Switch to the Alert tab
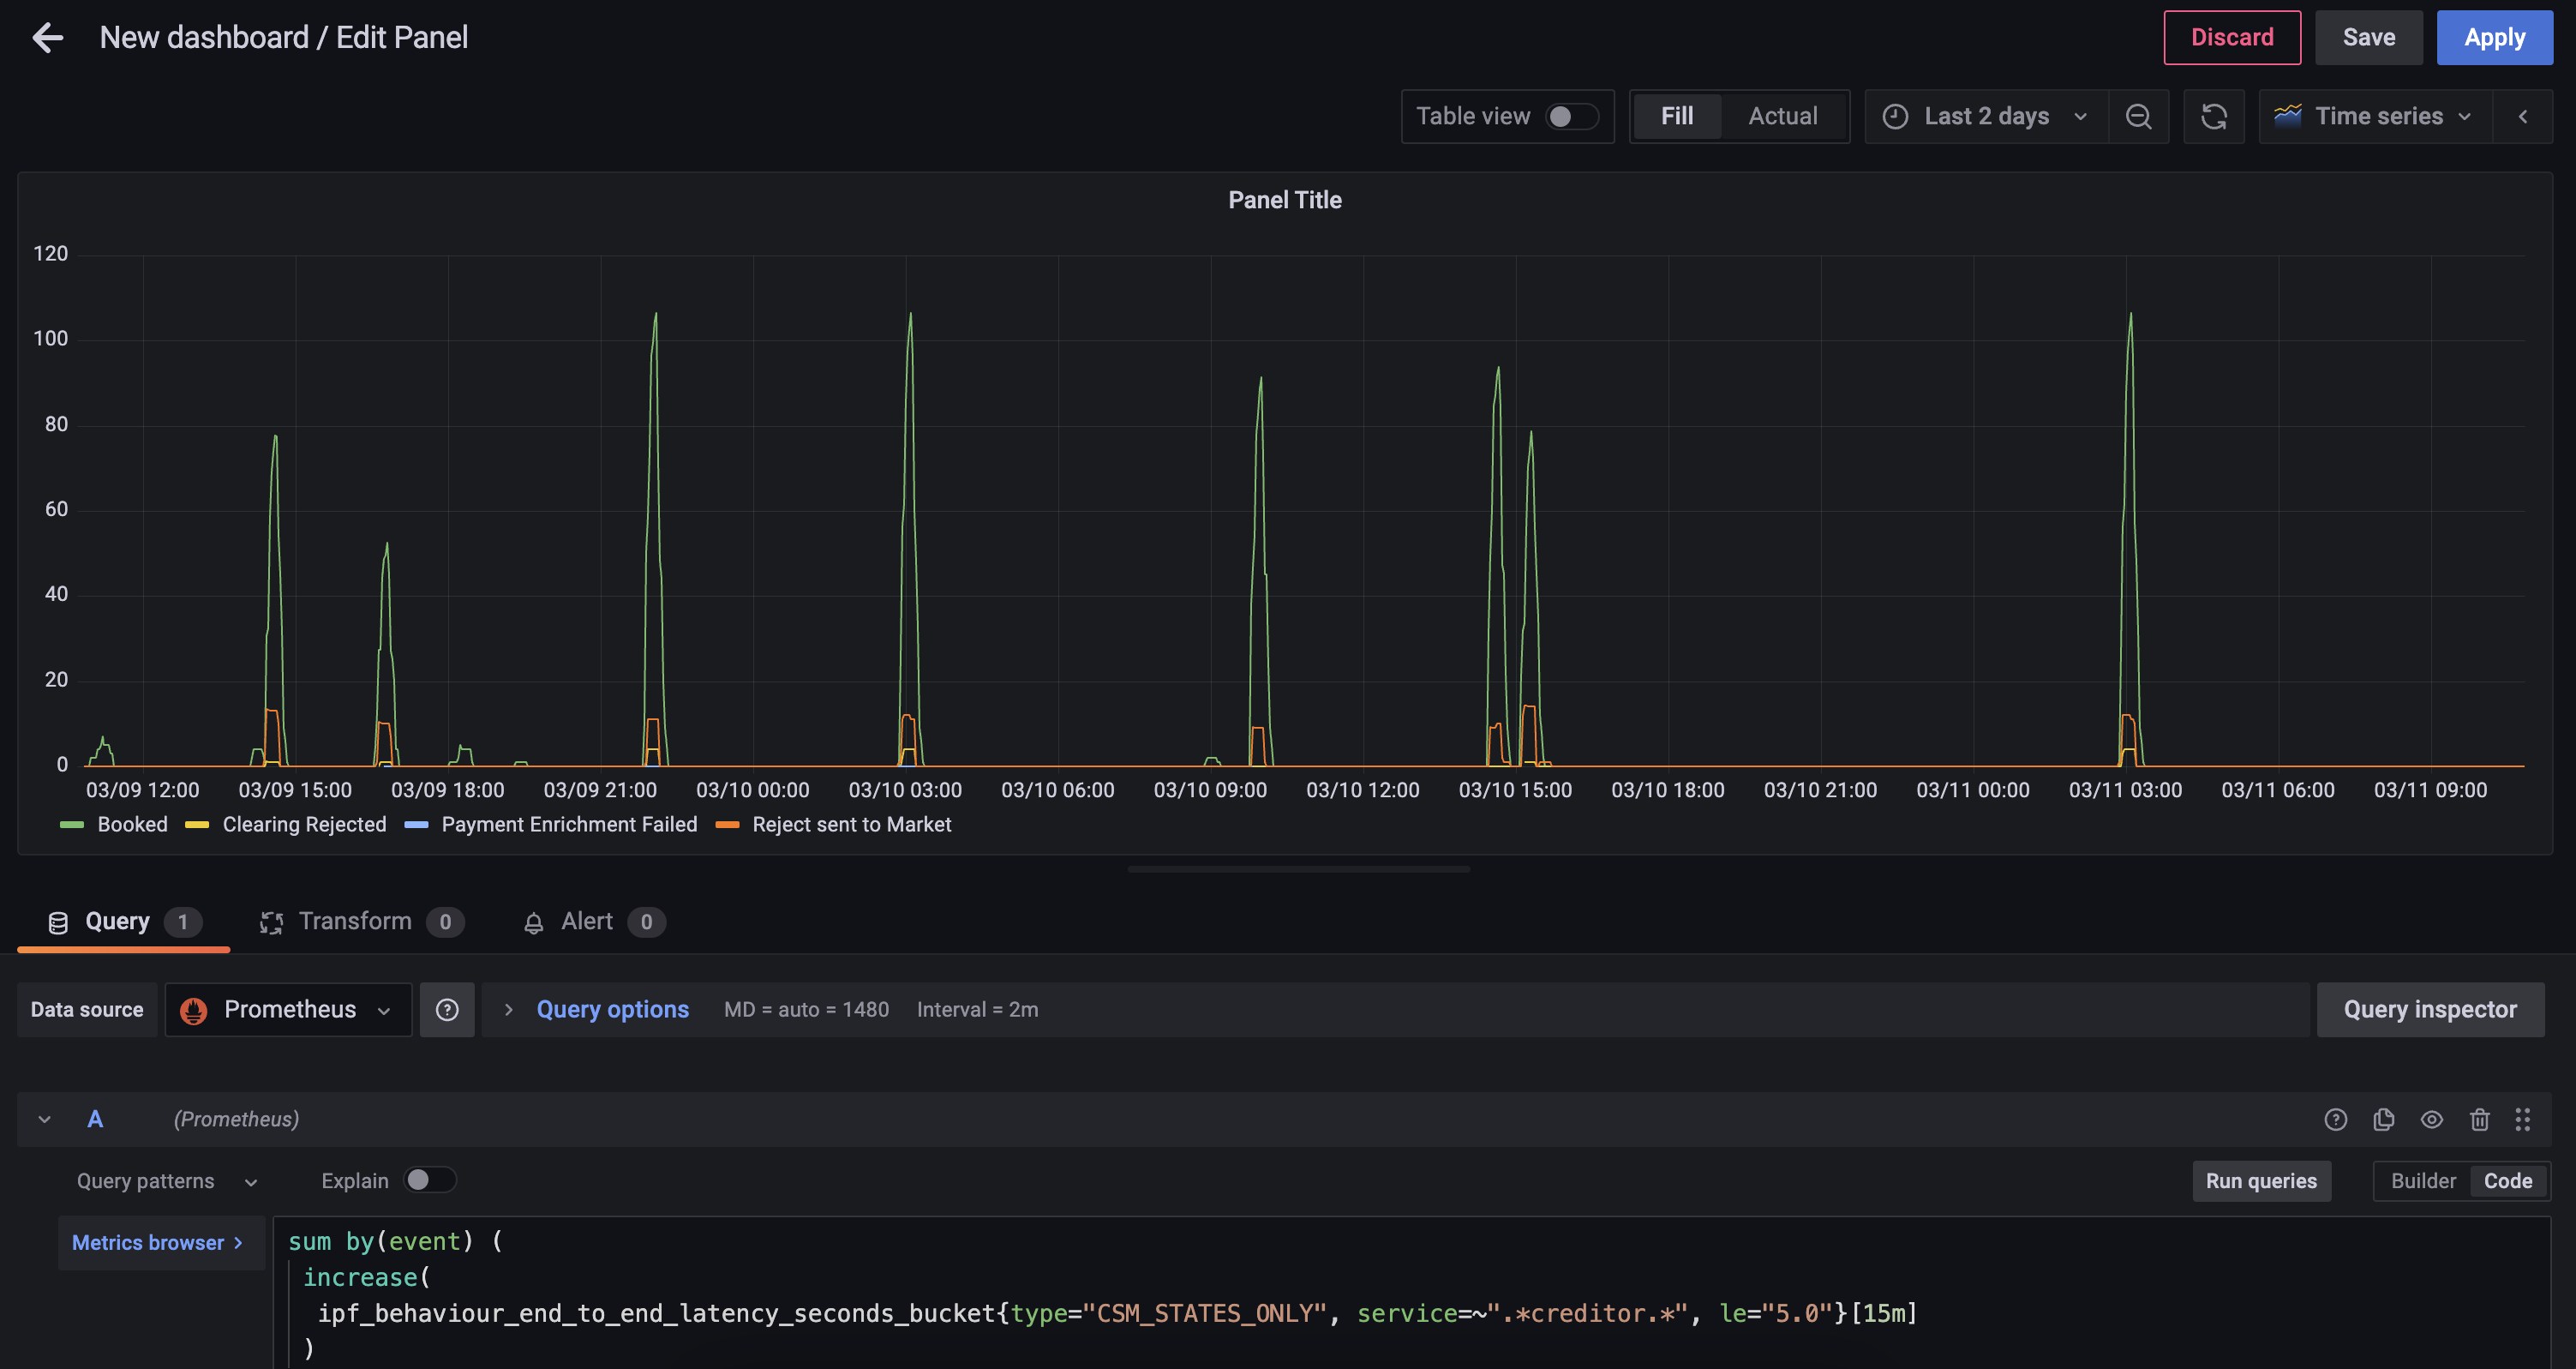 [587, 922]
